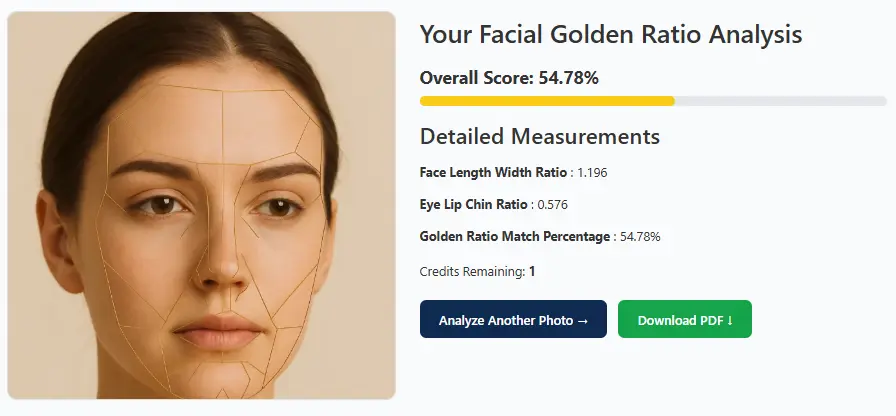Image resolution: width=896 pixels, height=416 pixels.
Task: Click the credits remaining count number
Action: 532,271
